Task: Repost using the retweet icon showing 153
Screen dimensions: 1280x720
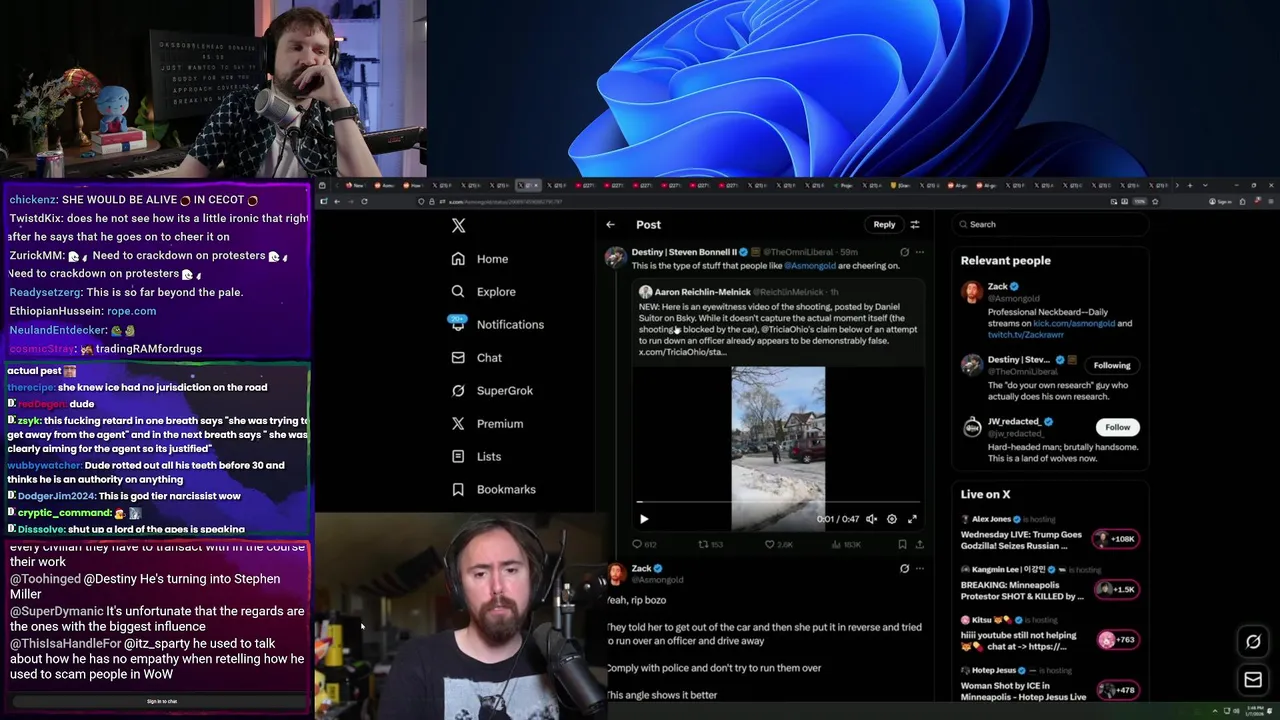Action: coord(703,545)
